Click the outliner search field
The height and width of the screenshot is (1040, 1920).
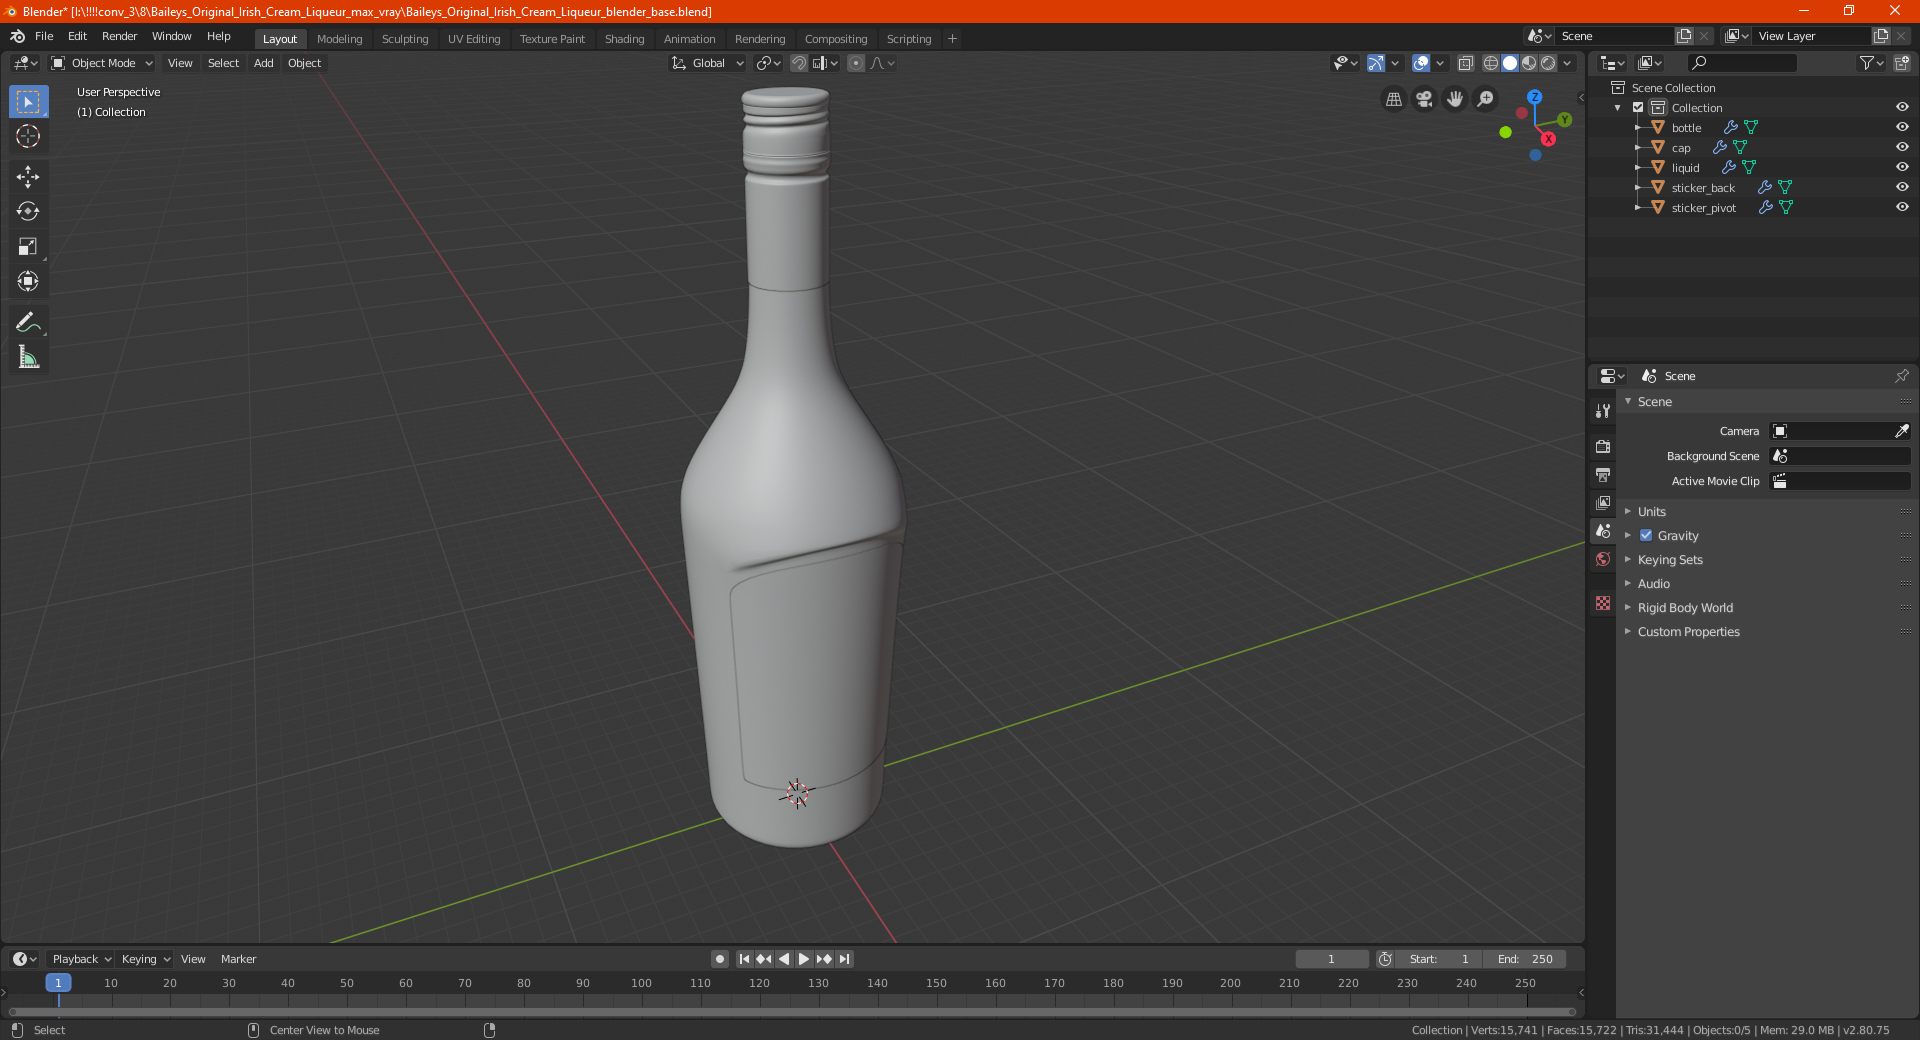click(x=1741, y=63)
